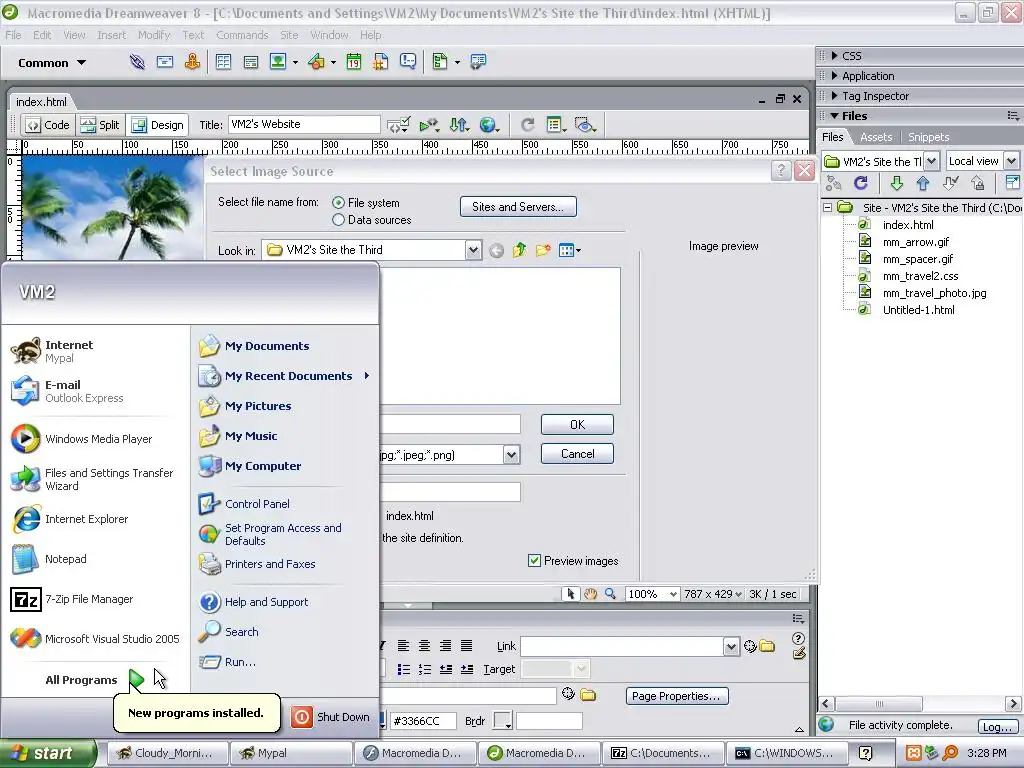Click the Hand tool in status bar
The height and width of the screenshot is (768, 1024).
(590, 594)
